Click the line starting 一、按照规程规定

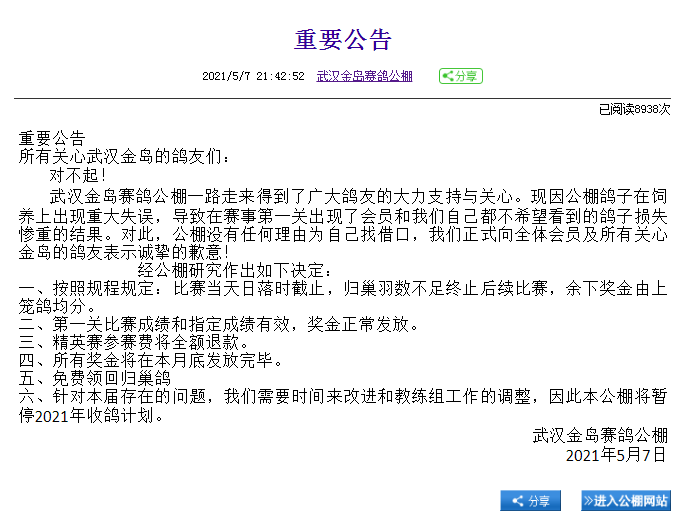pyautogui.click(x=343, y=288)
